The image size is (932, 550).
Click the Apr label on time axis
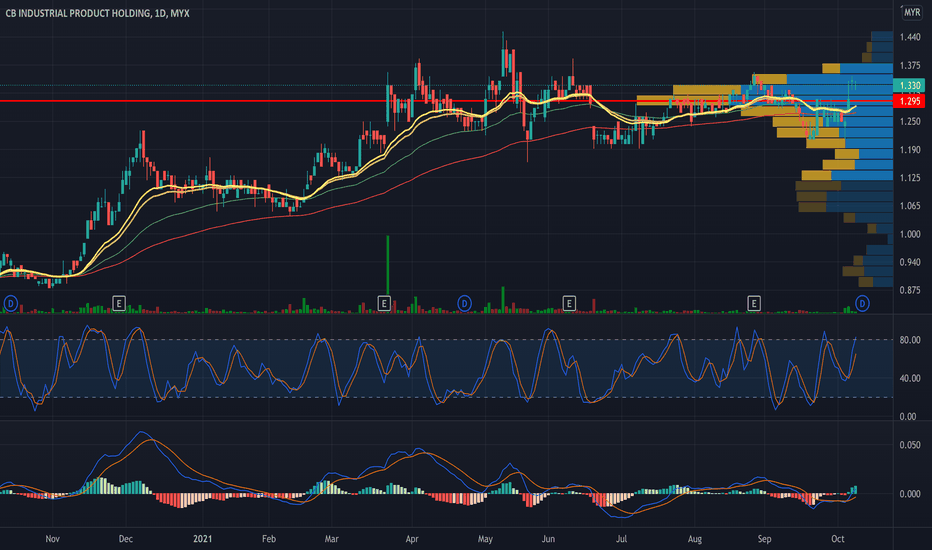pyautogui.click(x=412, y=539)
